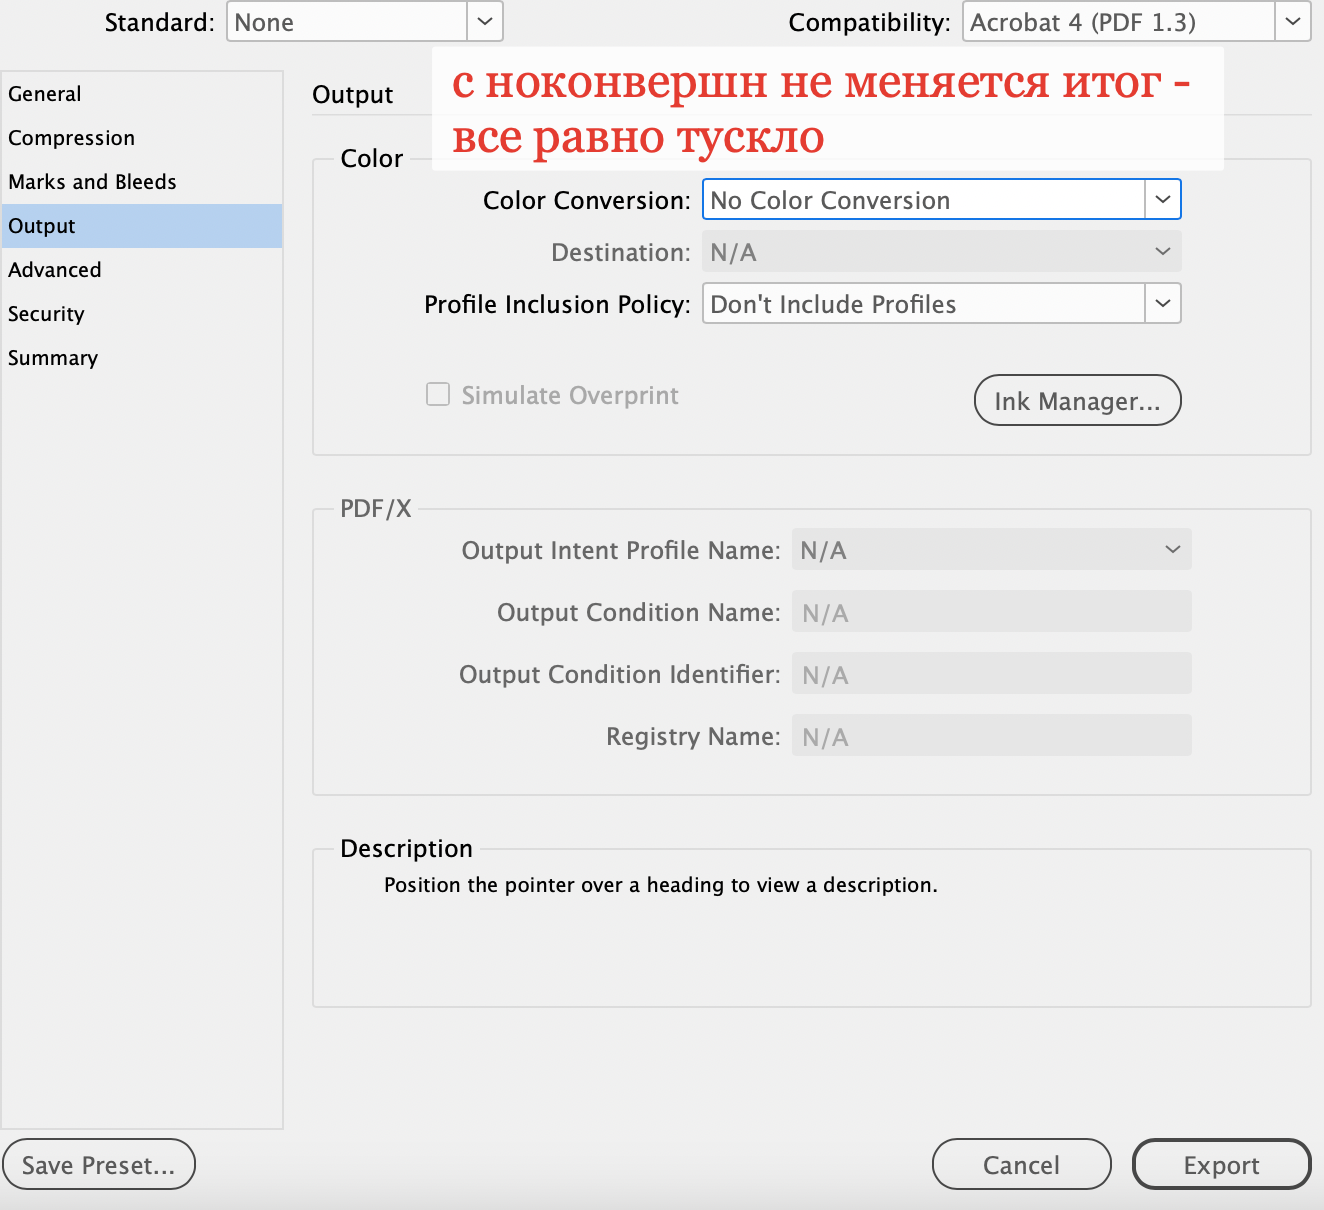
Task: Select the Output section in sidebar
Action: 142,226
